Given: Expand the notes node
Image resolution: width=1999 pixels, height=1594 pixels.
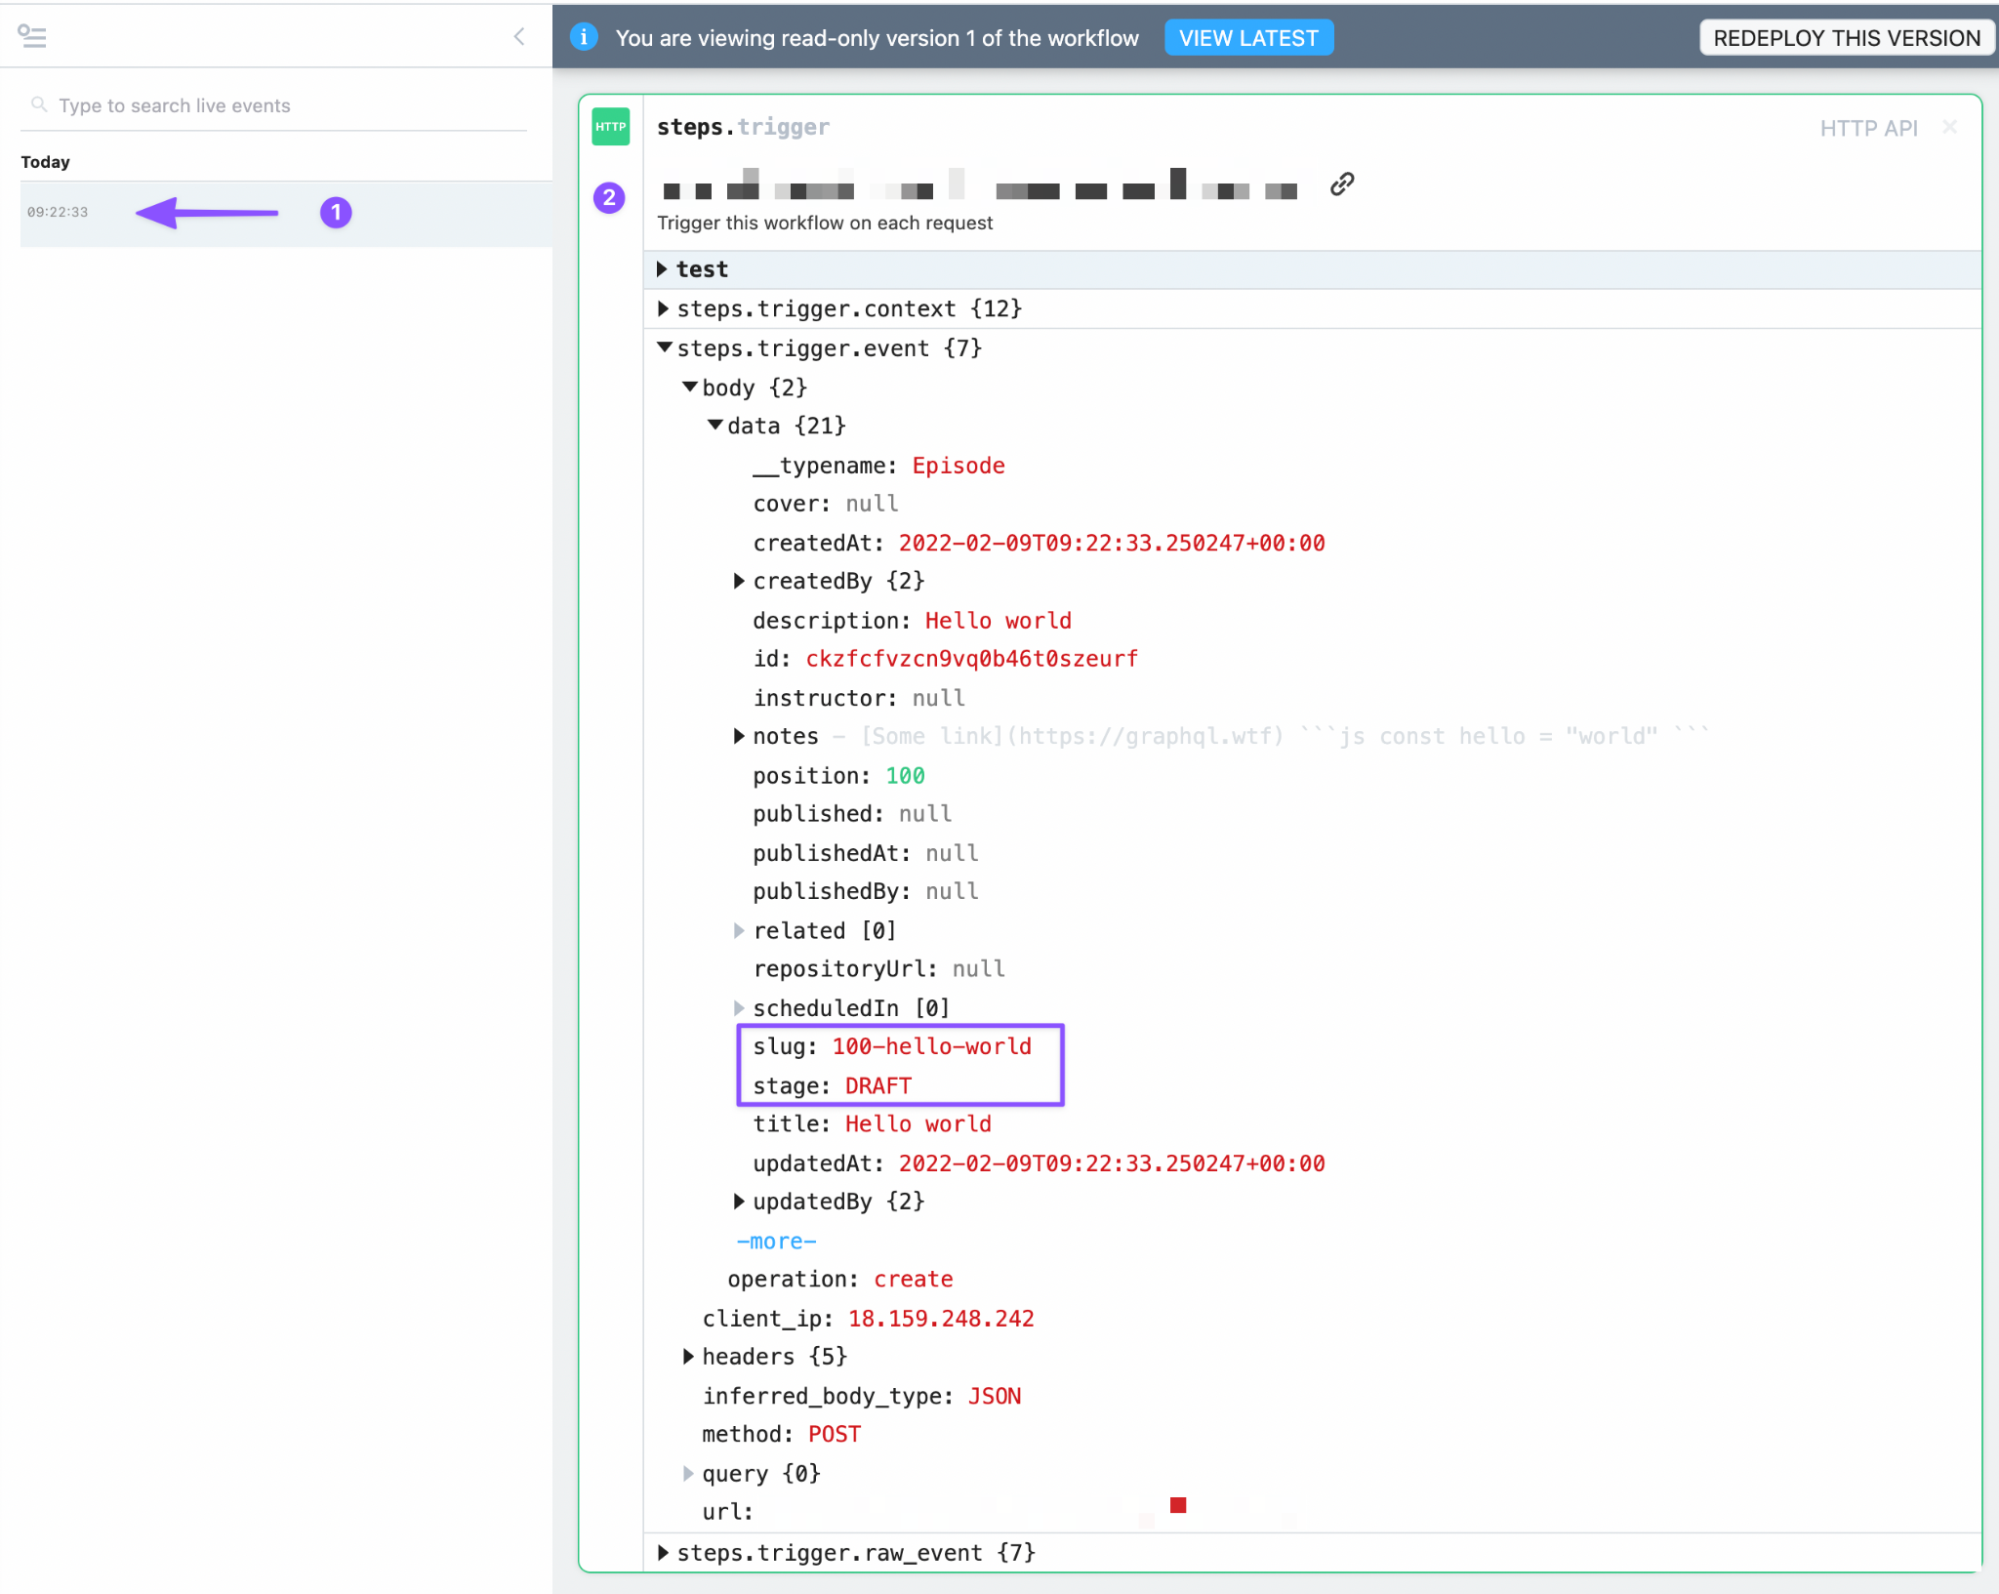Looking at the screenshot, I should (x=739, y=736).
